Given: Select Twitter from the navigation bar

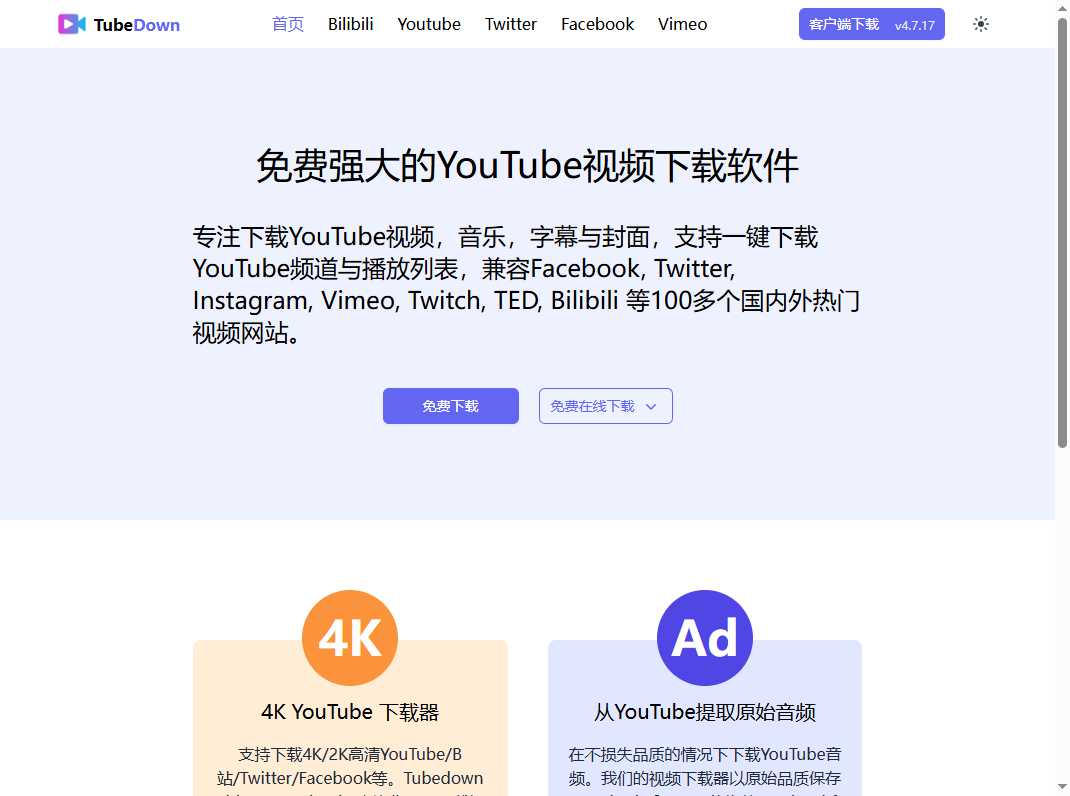Looking at the screenshot, I should 510,24.
